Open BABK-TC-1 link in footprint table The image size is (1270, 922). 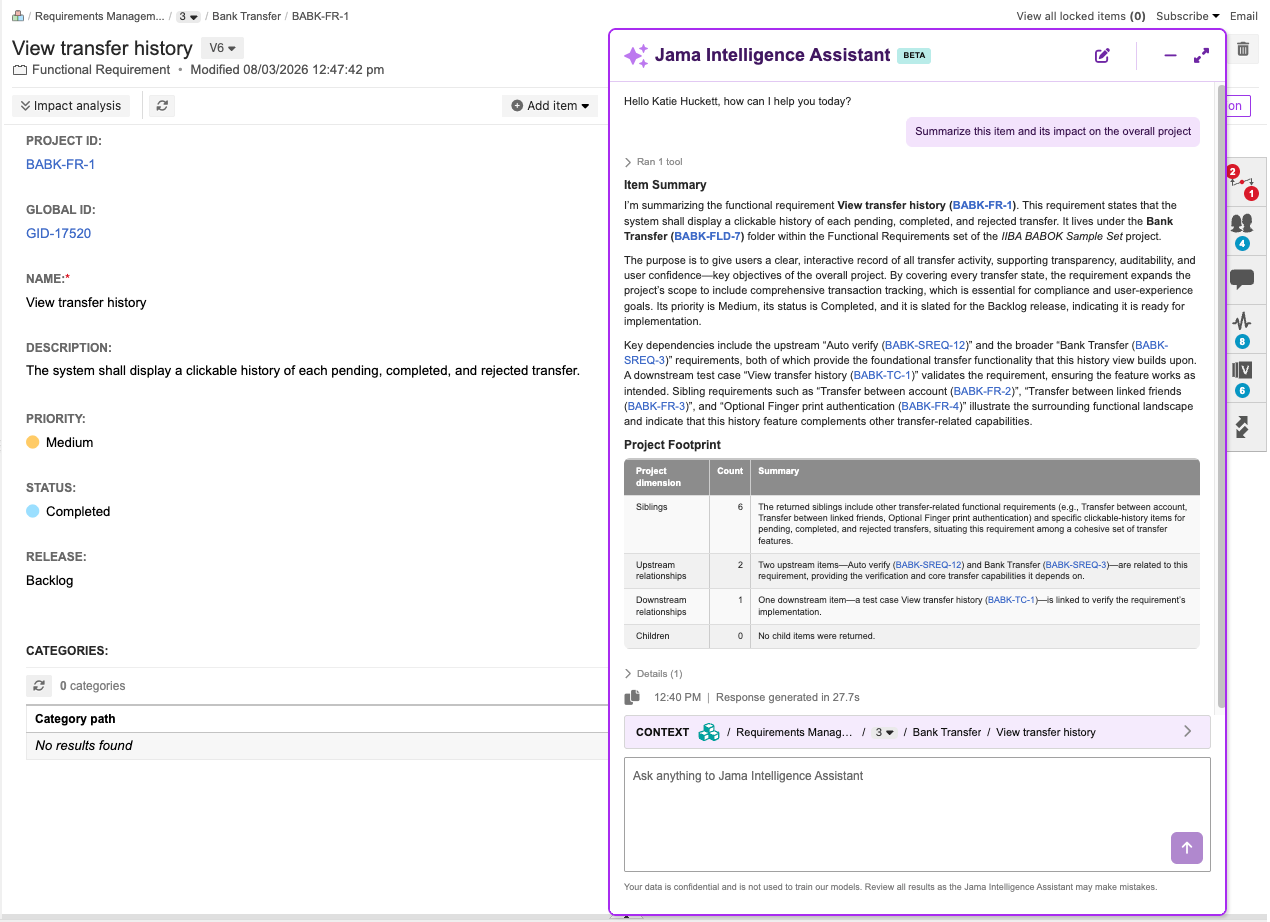click(x=1011, y=600)
